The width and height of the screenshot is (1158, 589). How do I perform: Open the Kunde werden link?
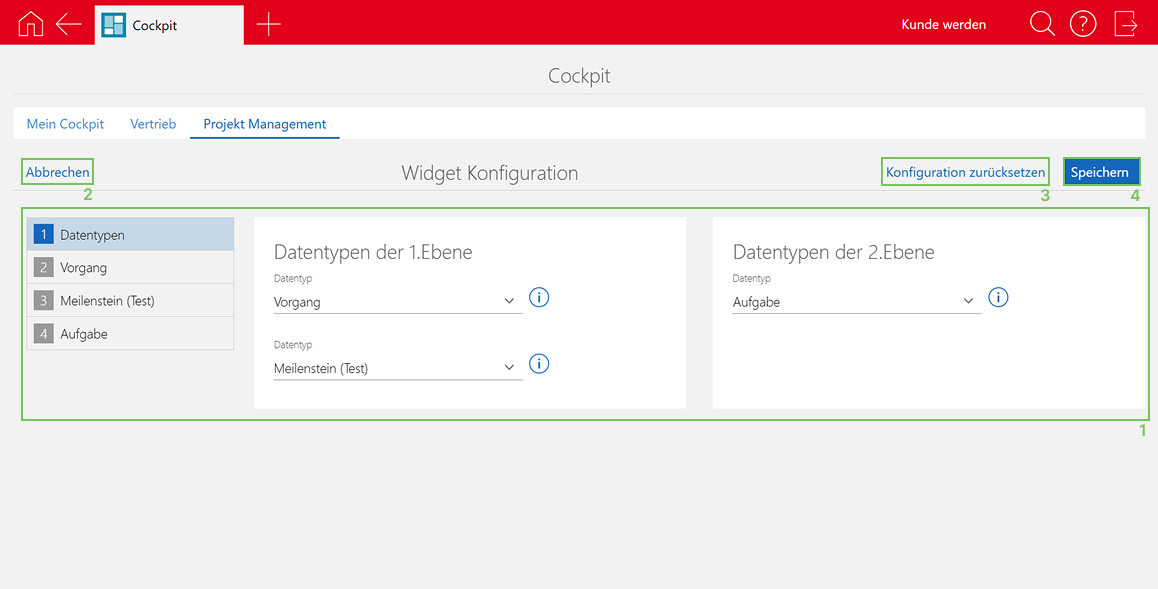pyautogui.click(x=943, y=23)
